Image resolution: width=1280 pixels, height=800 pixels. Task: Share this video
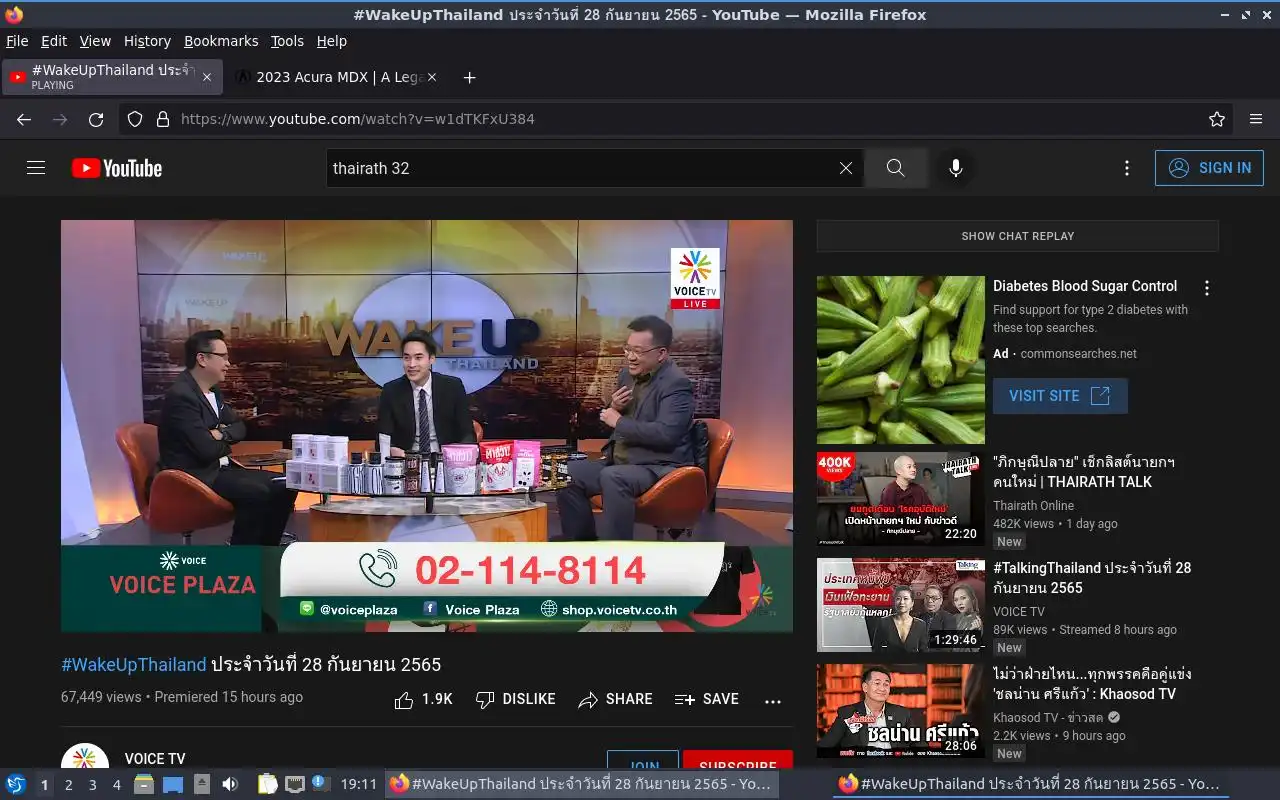point(615,699)
